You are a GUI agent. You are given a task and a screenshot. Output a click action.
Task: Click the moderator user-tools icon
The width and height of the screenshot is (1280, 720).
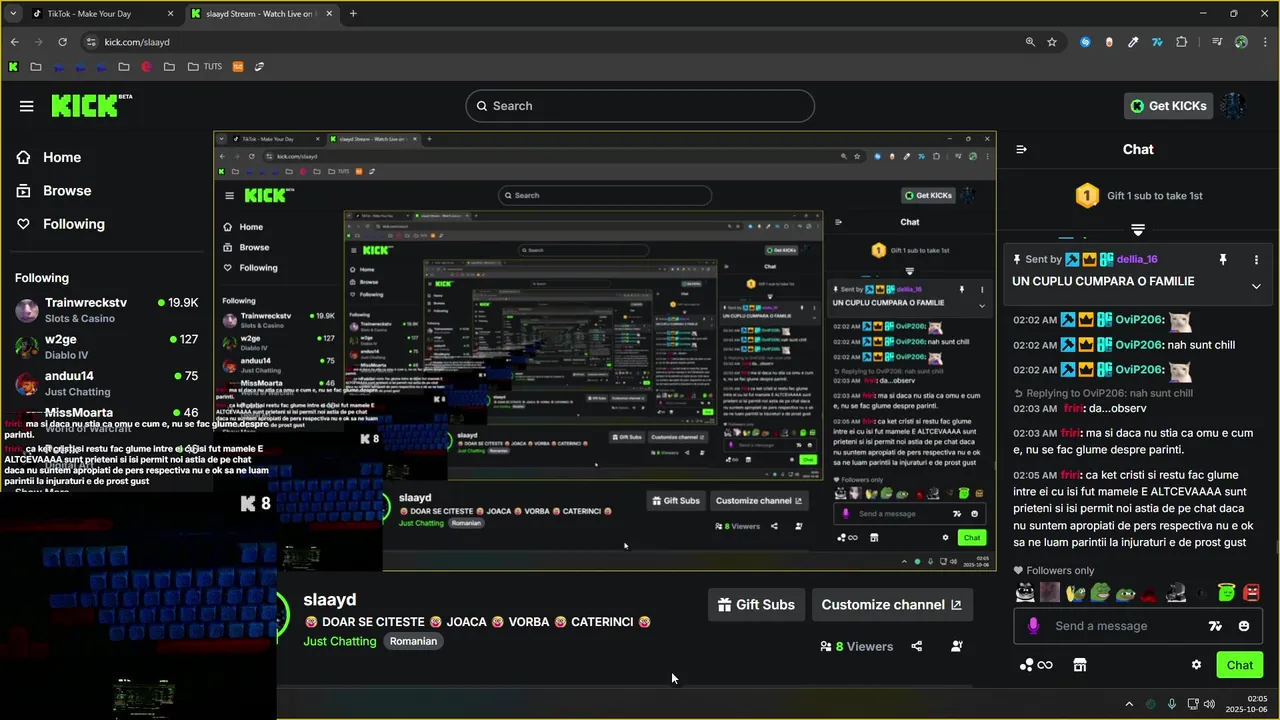(x=956, y=647)
